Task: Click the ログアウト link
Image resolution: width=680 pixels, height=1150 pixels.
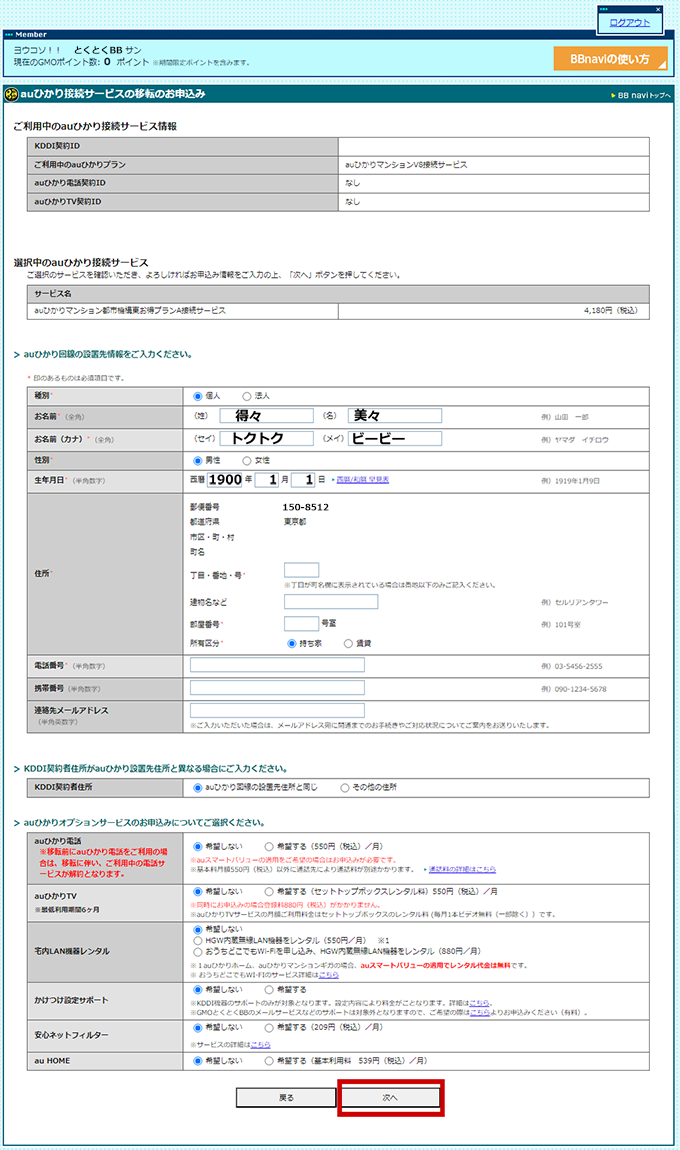Action: [630, 23]
